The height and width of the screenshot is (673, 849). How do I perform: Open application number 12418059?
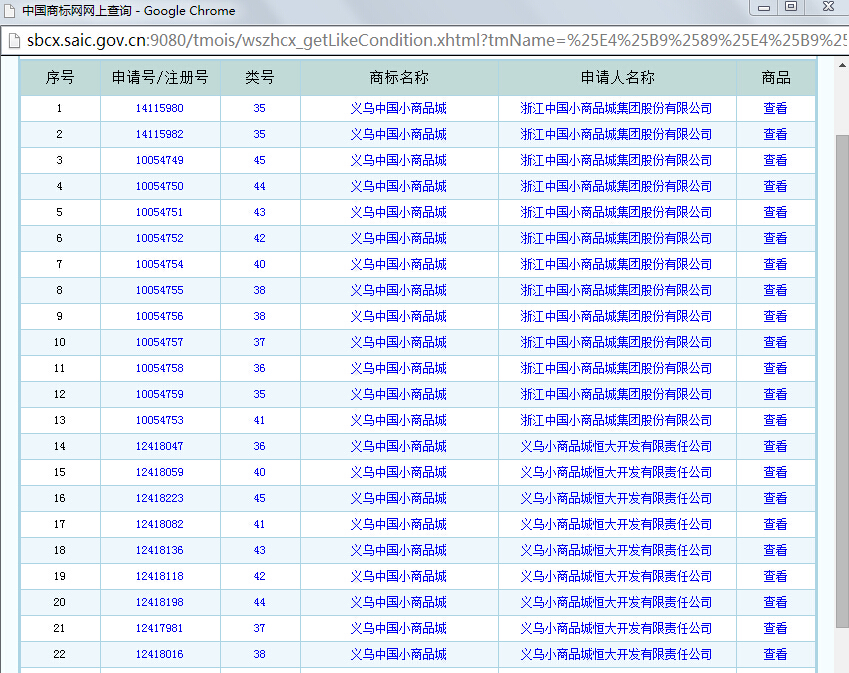click(160, 472)
